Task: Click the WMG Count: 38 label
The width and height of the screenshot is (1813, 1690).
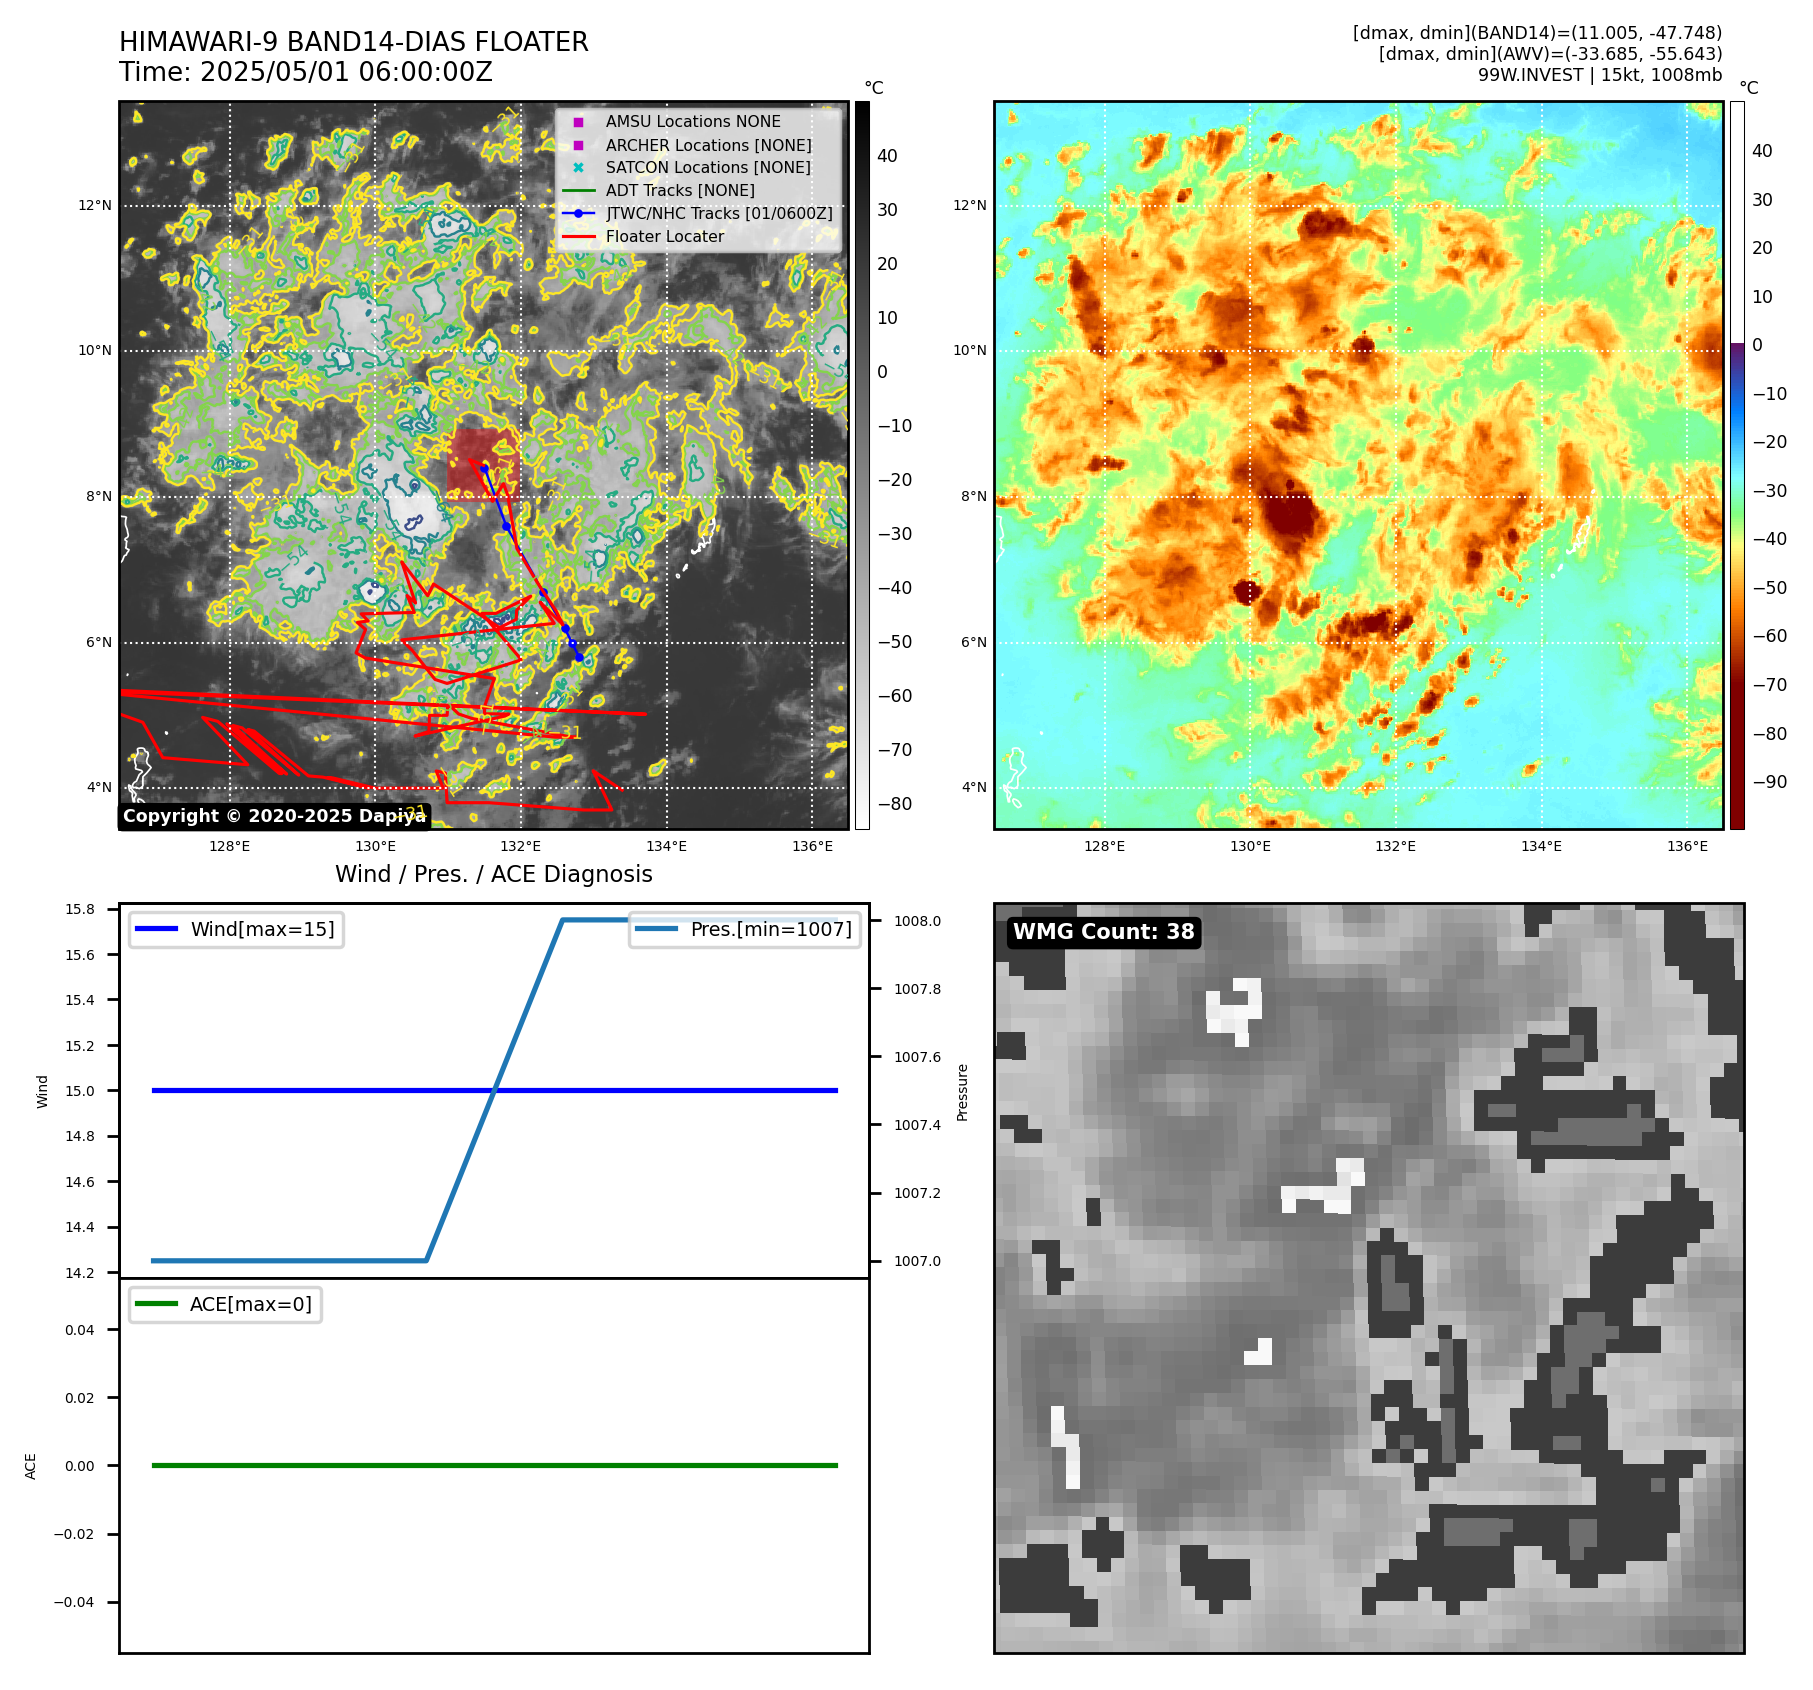Action: [x=1103, y=932]
